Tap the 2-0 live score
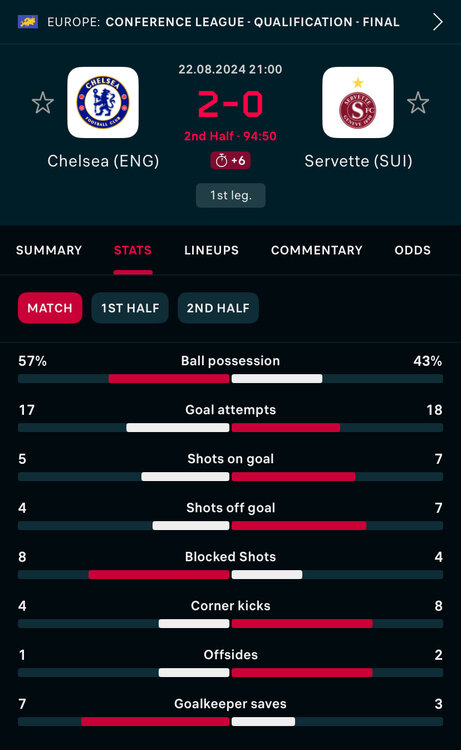The height and width of the screenshot is (750, 461). (x=230, y=104)
